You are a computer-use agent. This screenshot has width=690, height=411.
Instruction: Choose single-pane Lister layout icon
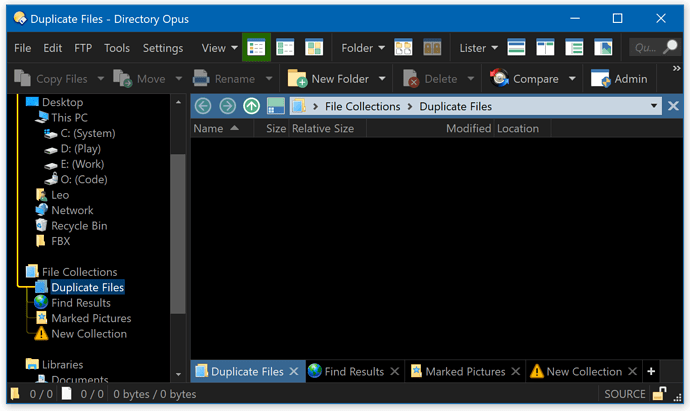click(516, 48)
